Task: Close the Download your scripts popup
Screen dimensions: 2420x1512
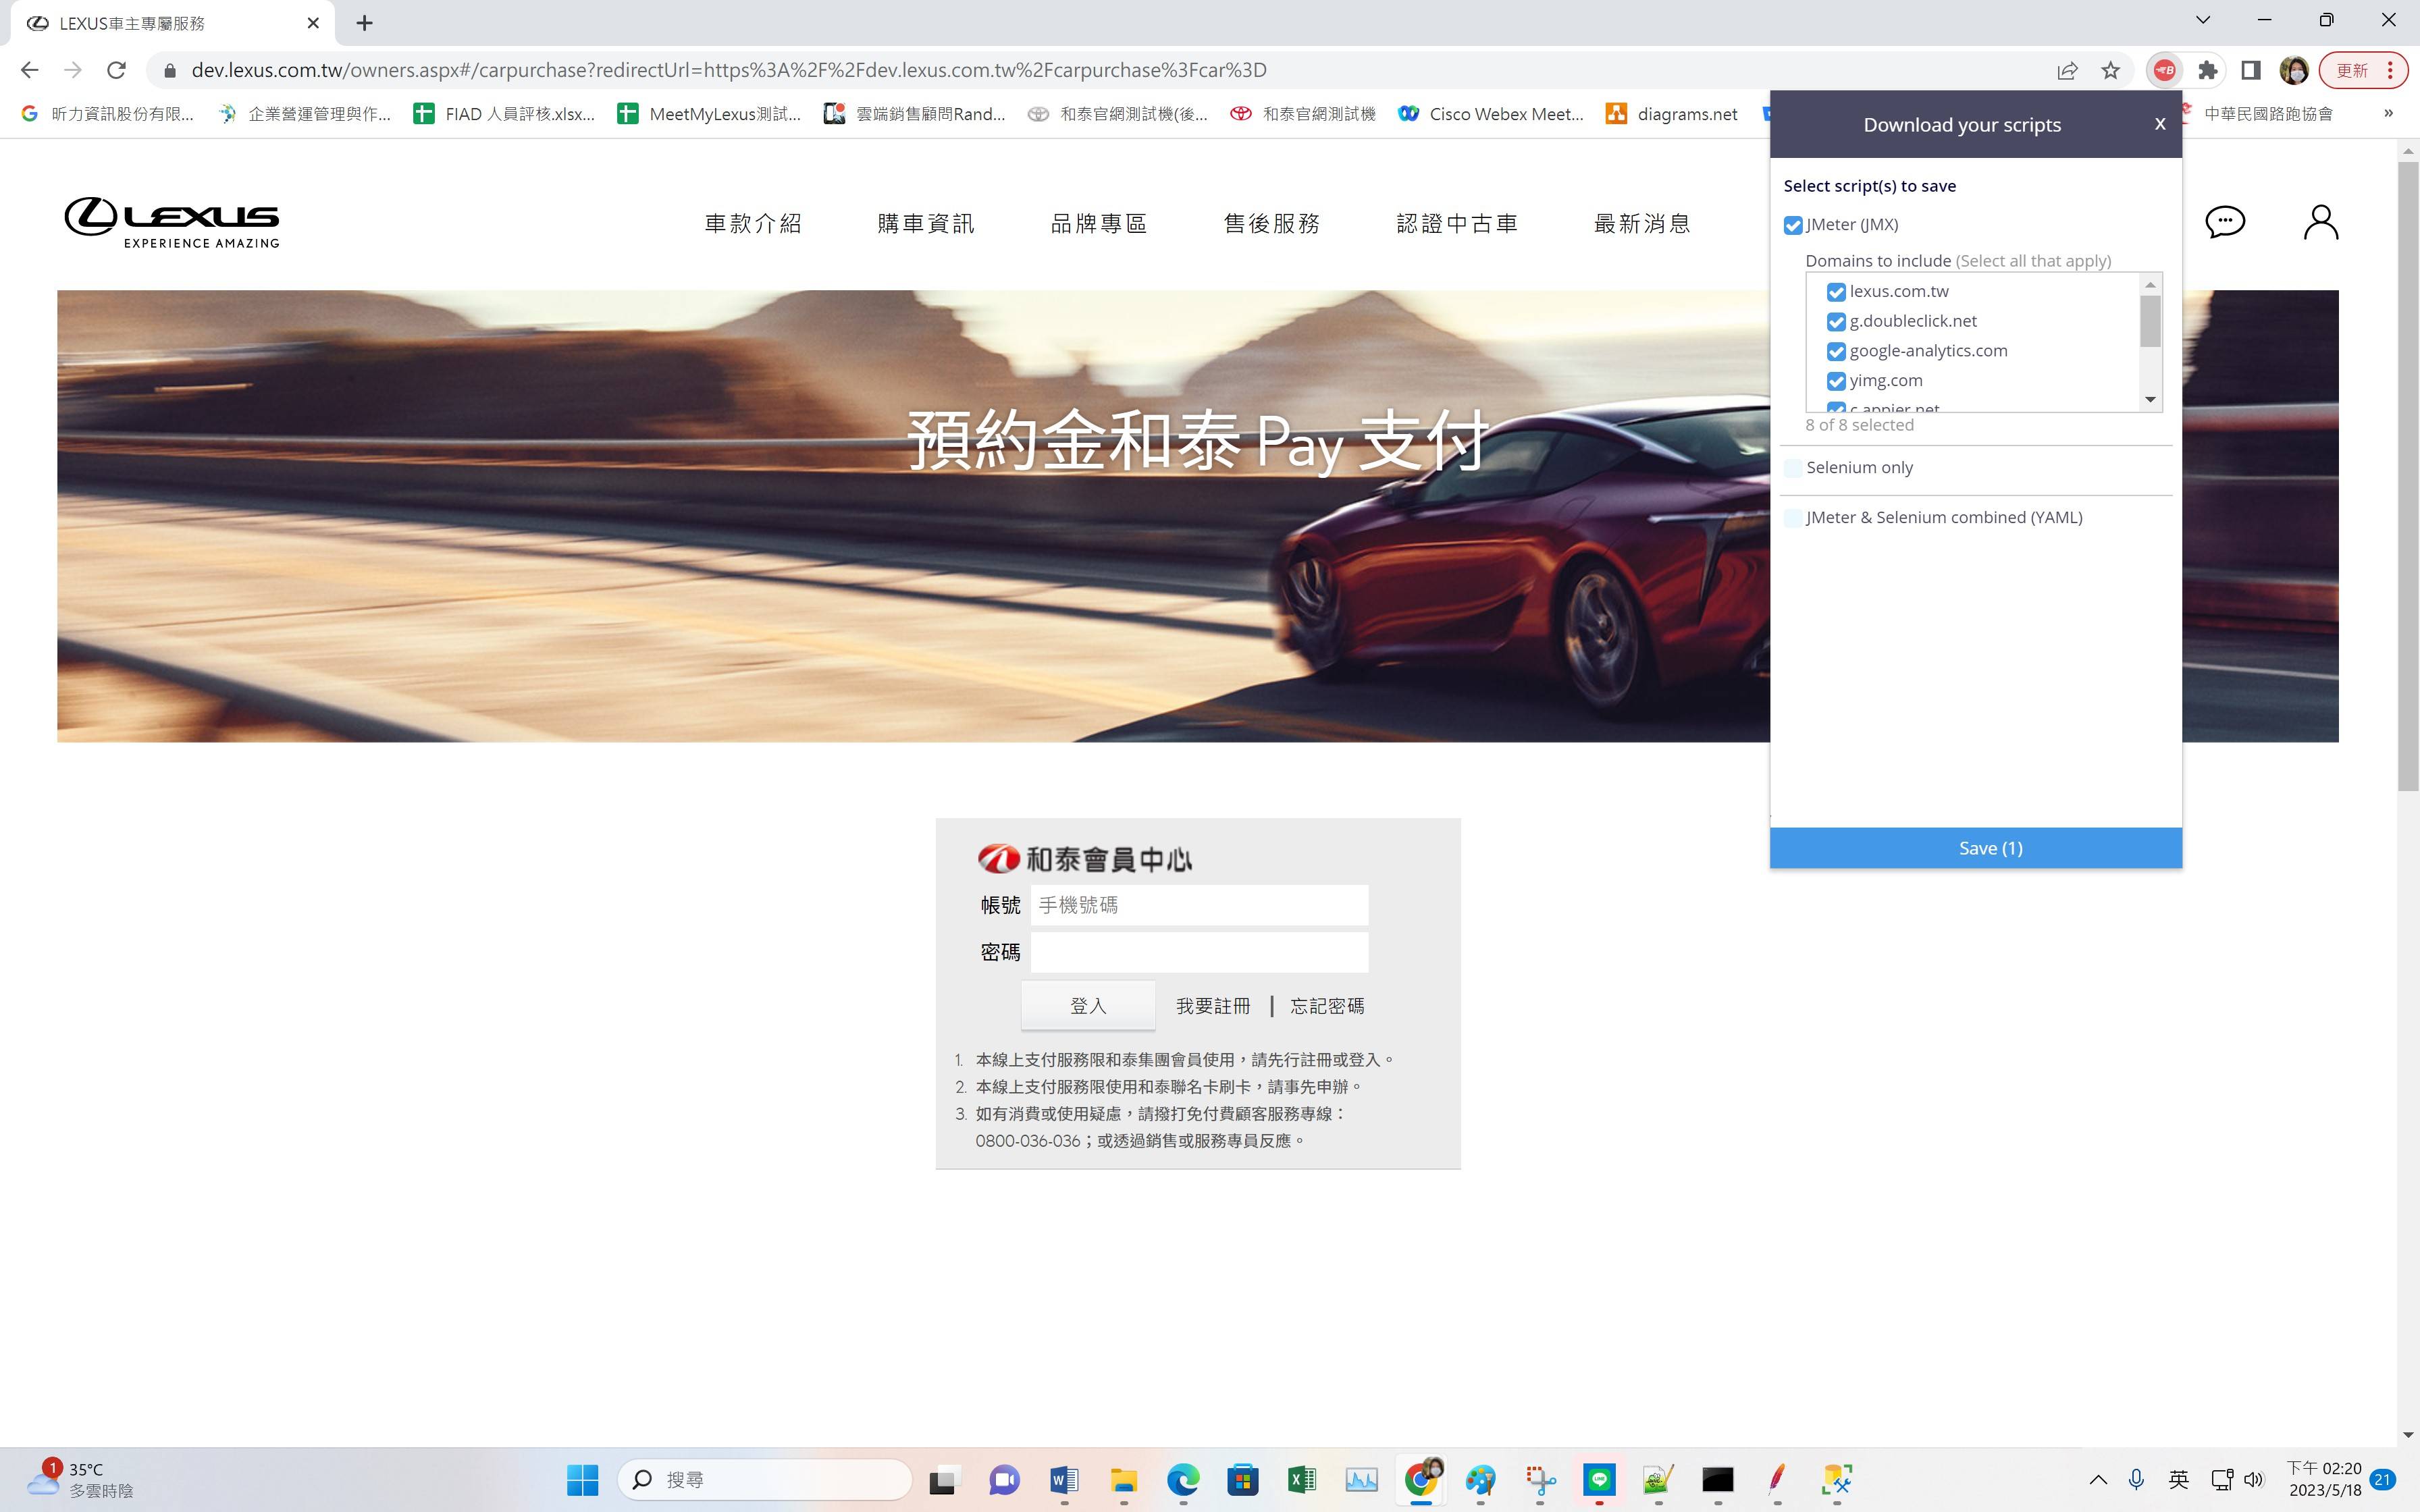Action: coord(2160,124)
